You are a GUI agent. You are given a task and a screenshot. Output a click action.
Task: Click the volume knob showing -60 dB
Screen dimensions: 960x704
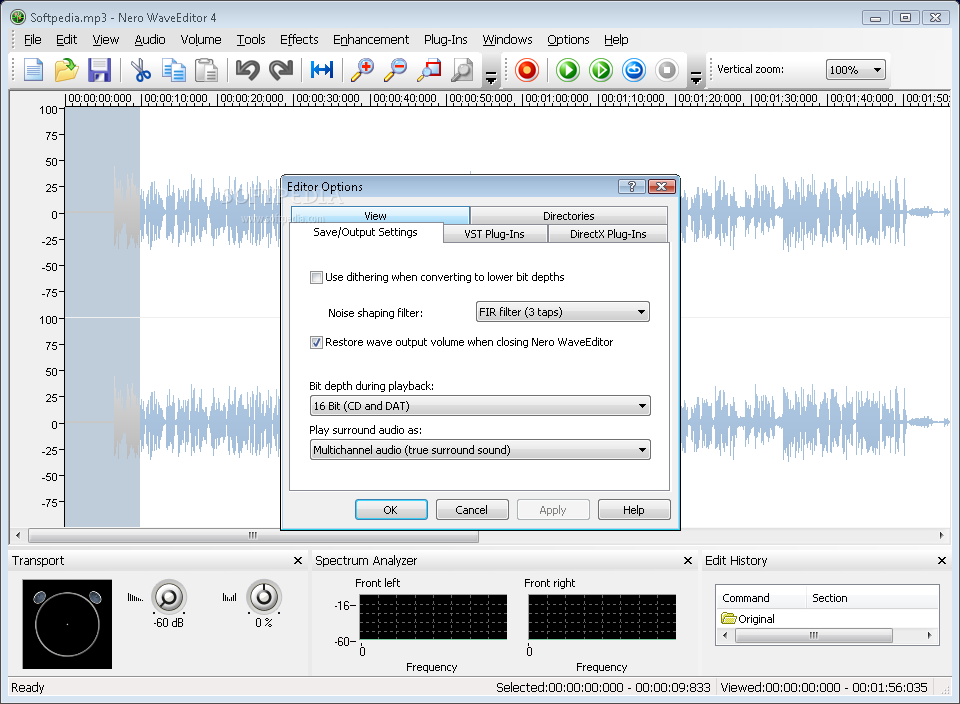click(x=168, y=597)
